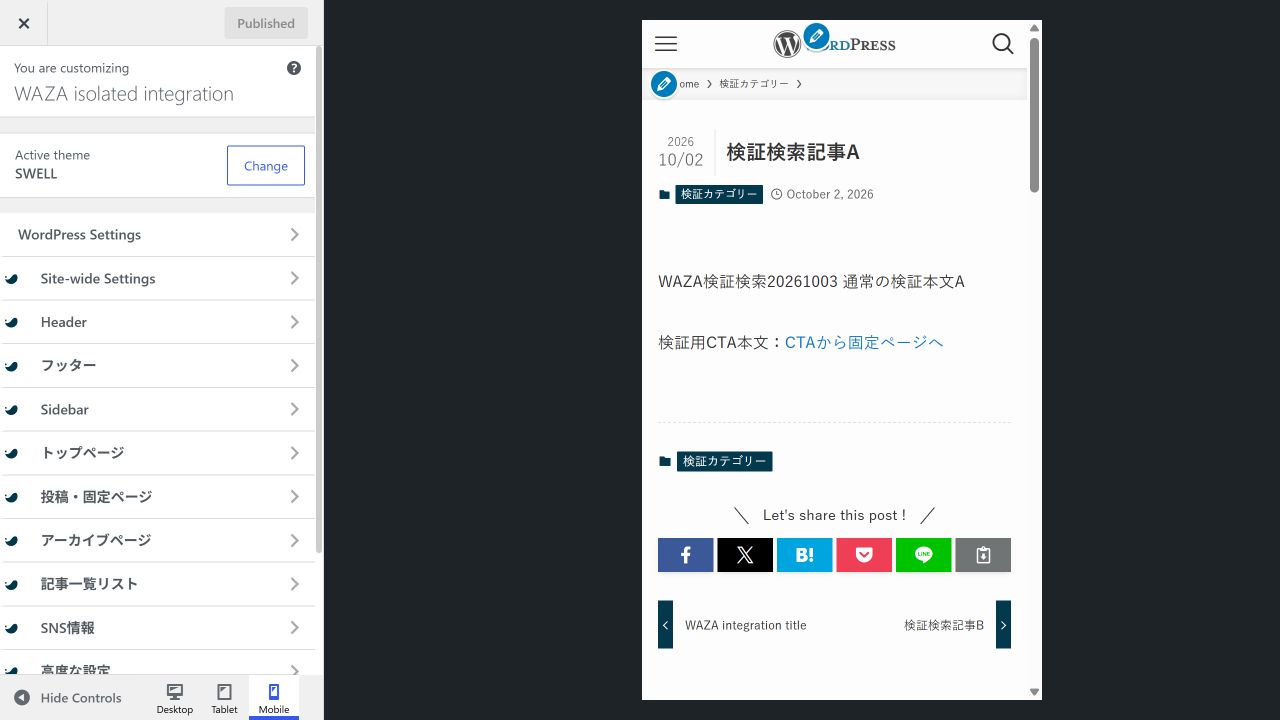The width and height of the screenshot is (1280, 720).
Task: Go to next post with right arrow
Action: pos(1003,624)
